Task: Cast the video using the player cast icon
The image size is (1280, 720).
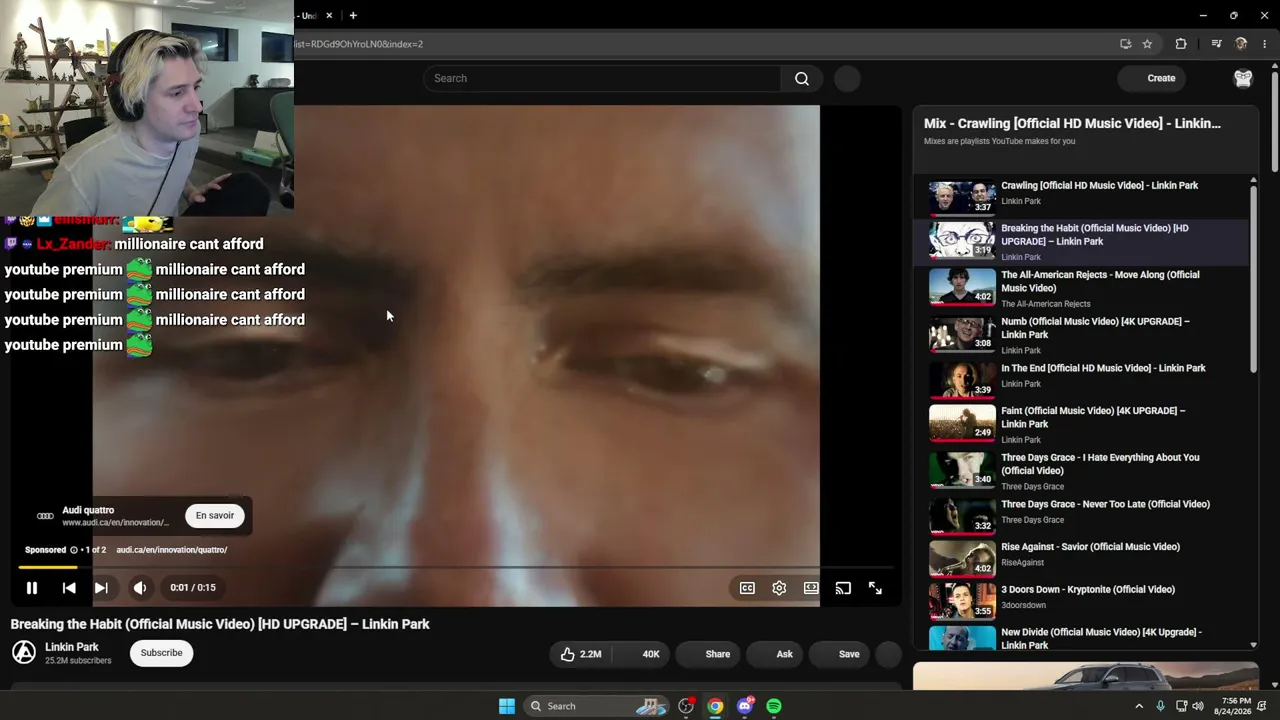Action: 843,588
